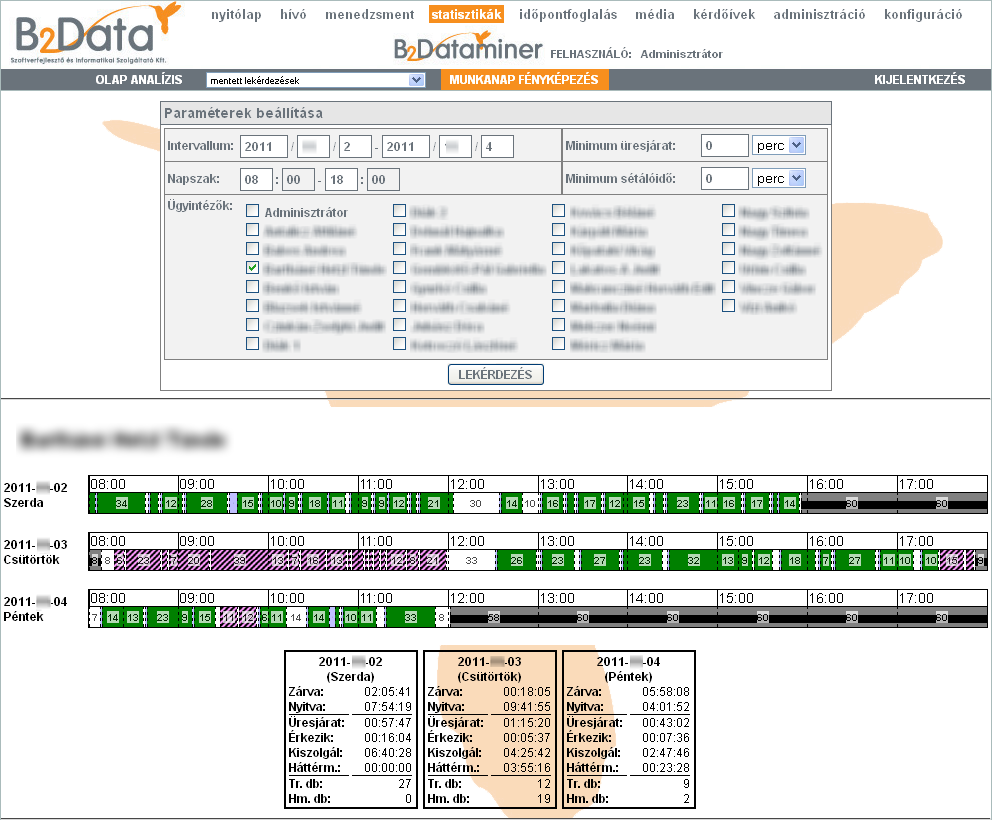Click Wednesday's white 30-minute block at noon

475,503
